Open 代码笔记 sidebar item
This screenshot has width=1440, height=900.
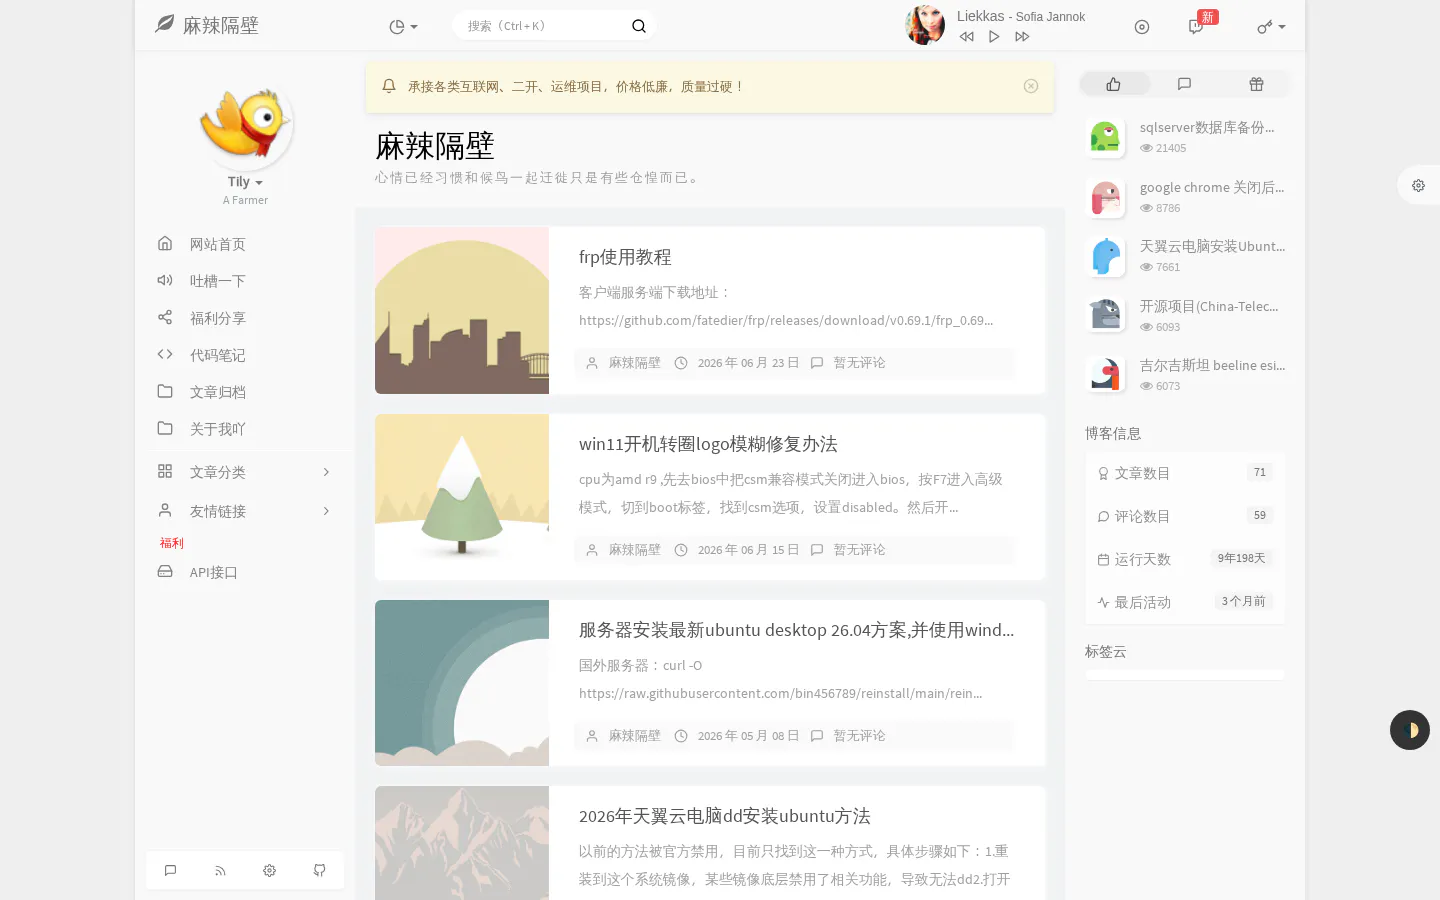click(x=245, y=355)
